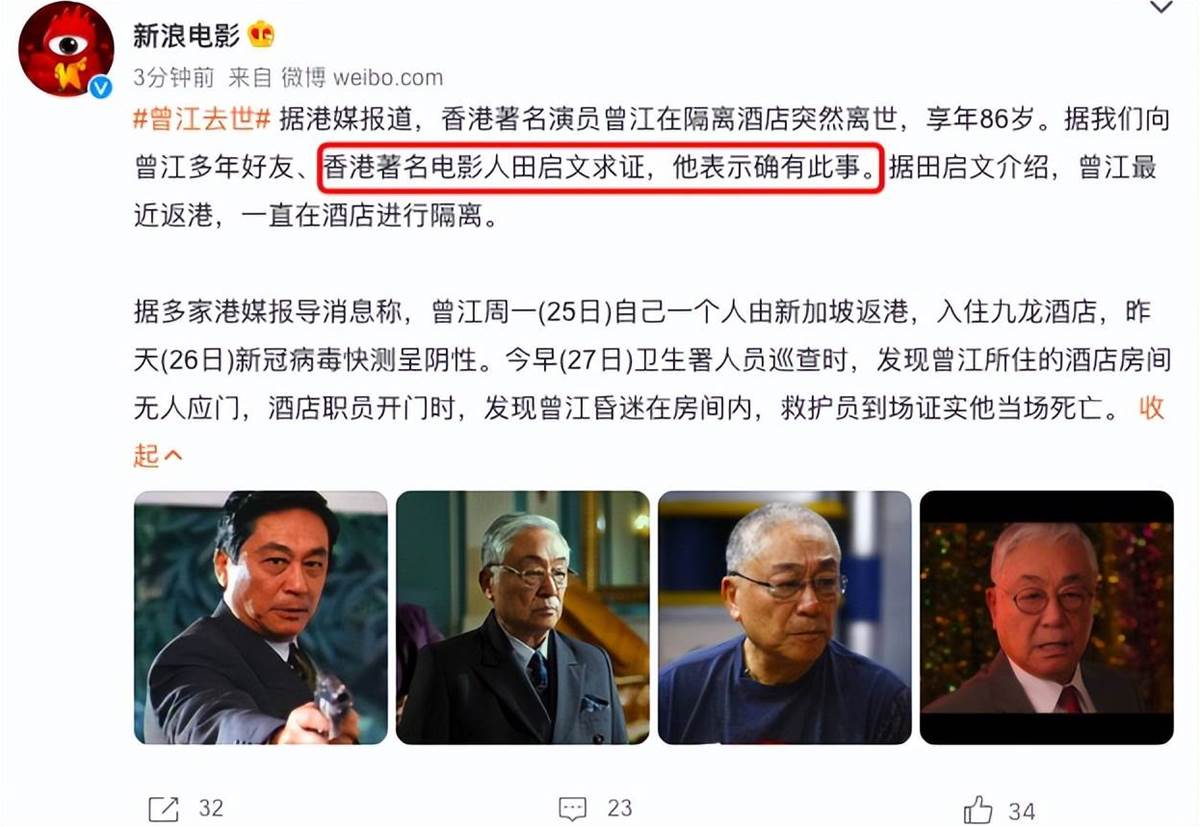The width and height of the screenshot is (1200, 827).
Task: Click the crown membership icon beside 新浪电影
Action: tap(262, 35)
